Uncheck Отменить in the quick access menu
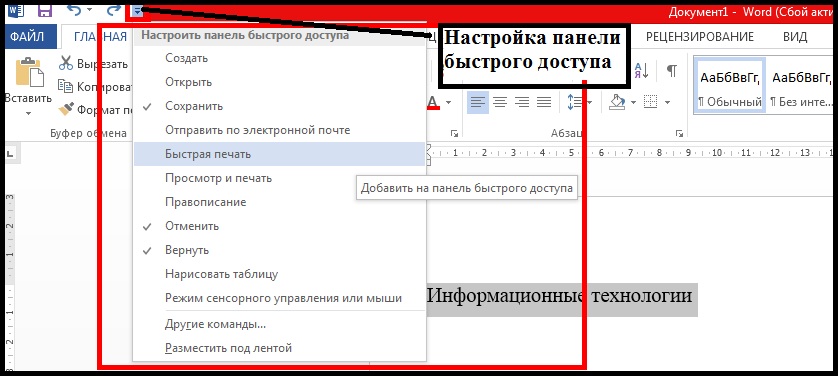 tap(280, 226)
